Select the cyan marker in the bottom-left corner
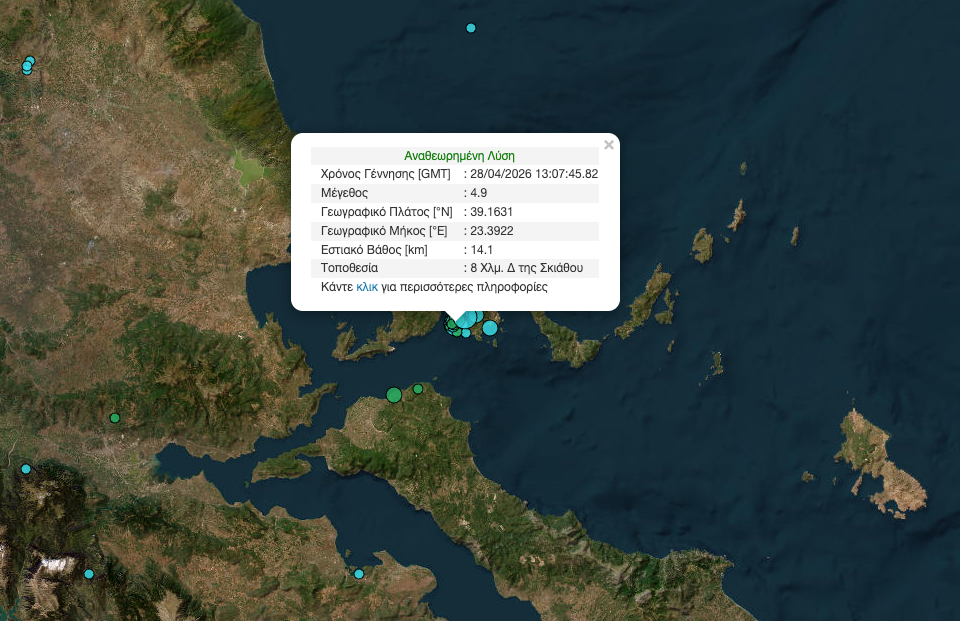960x621 pixels. (89, 574)
